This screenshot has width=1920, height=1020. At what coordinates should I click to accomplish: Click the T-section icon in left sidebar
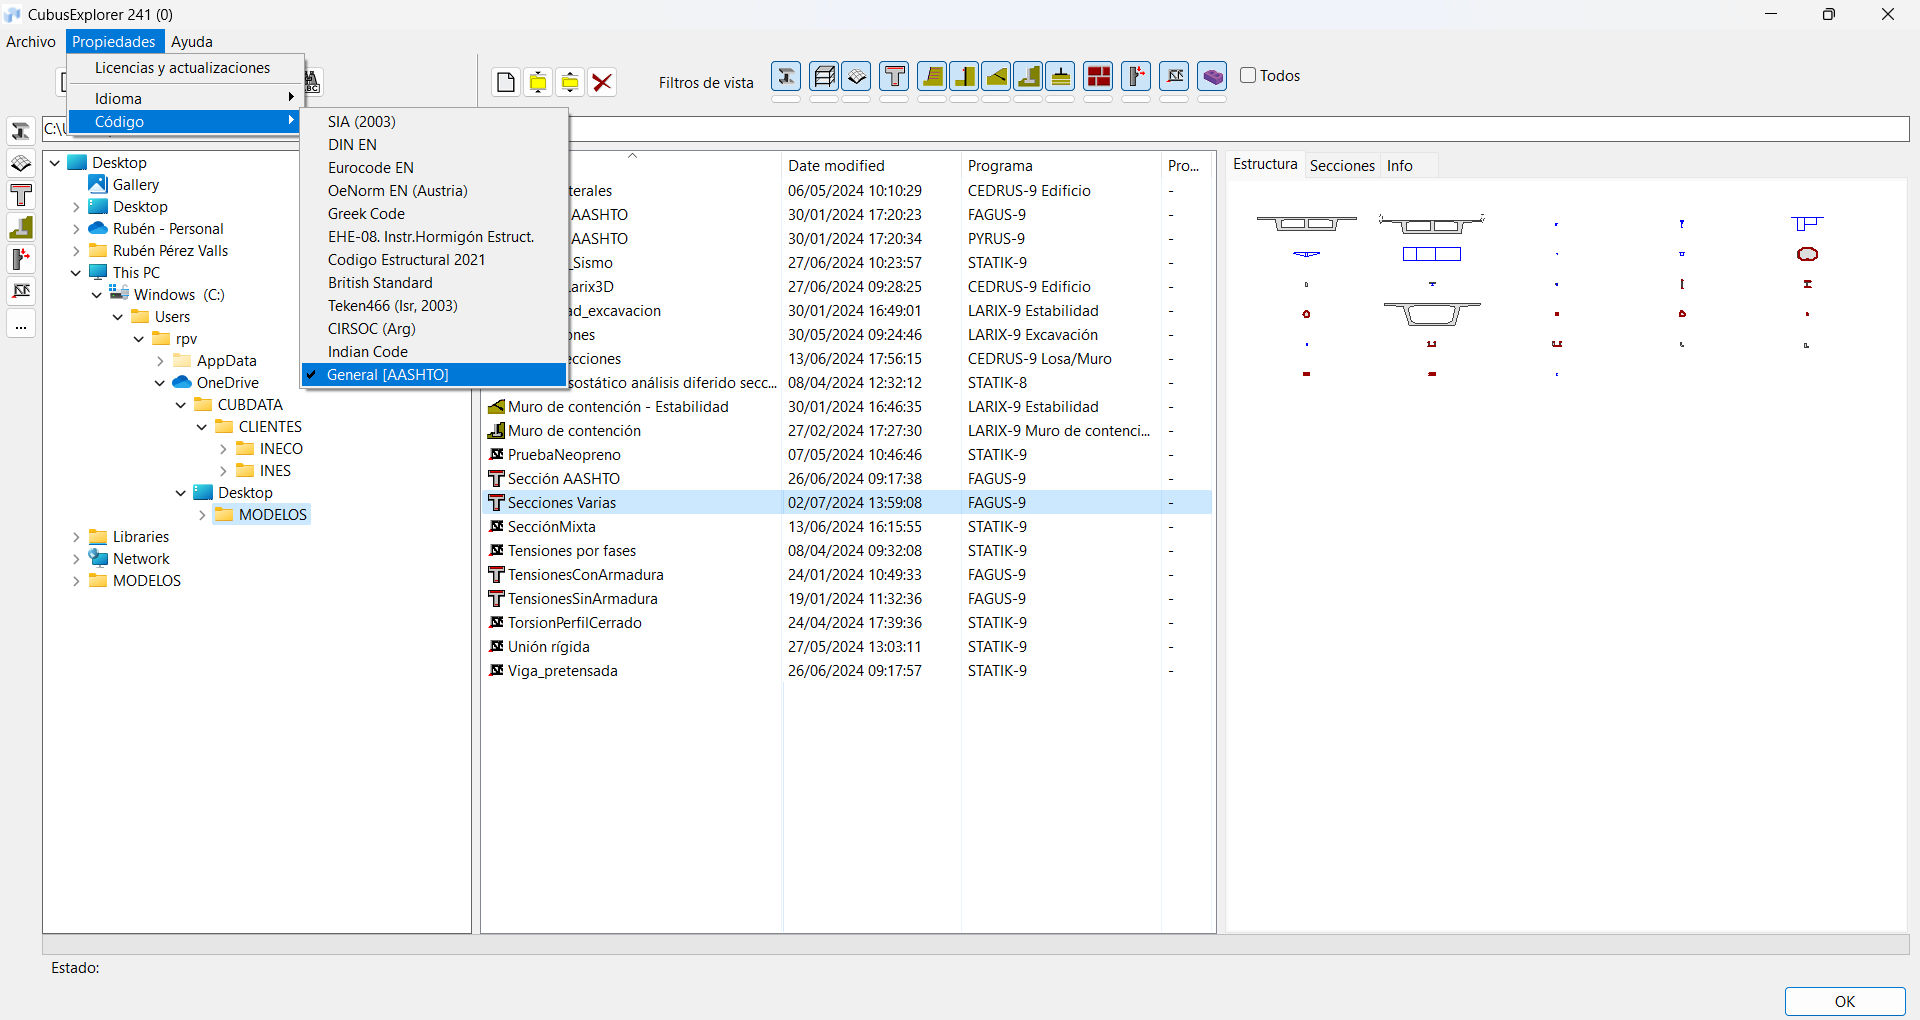pos(21,195)
